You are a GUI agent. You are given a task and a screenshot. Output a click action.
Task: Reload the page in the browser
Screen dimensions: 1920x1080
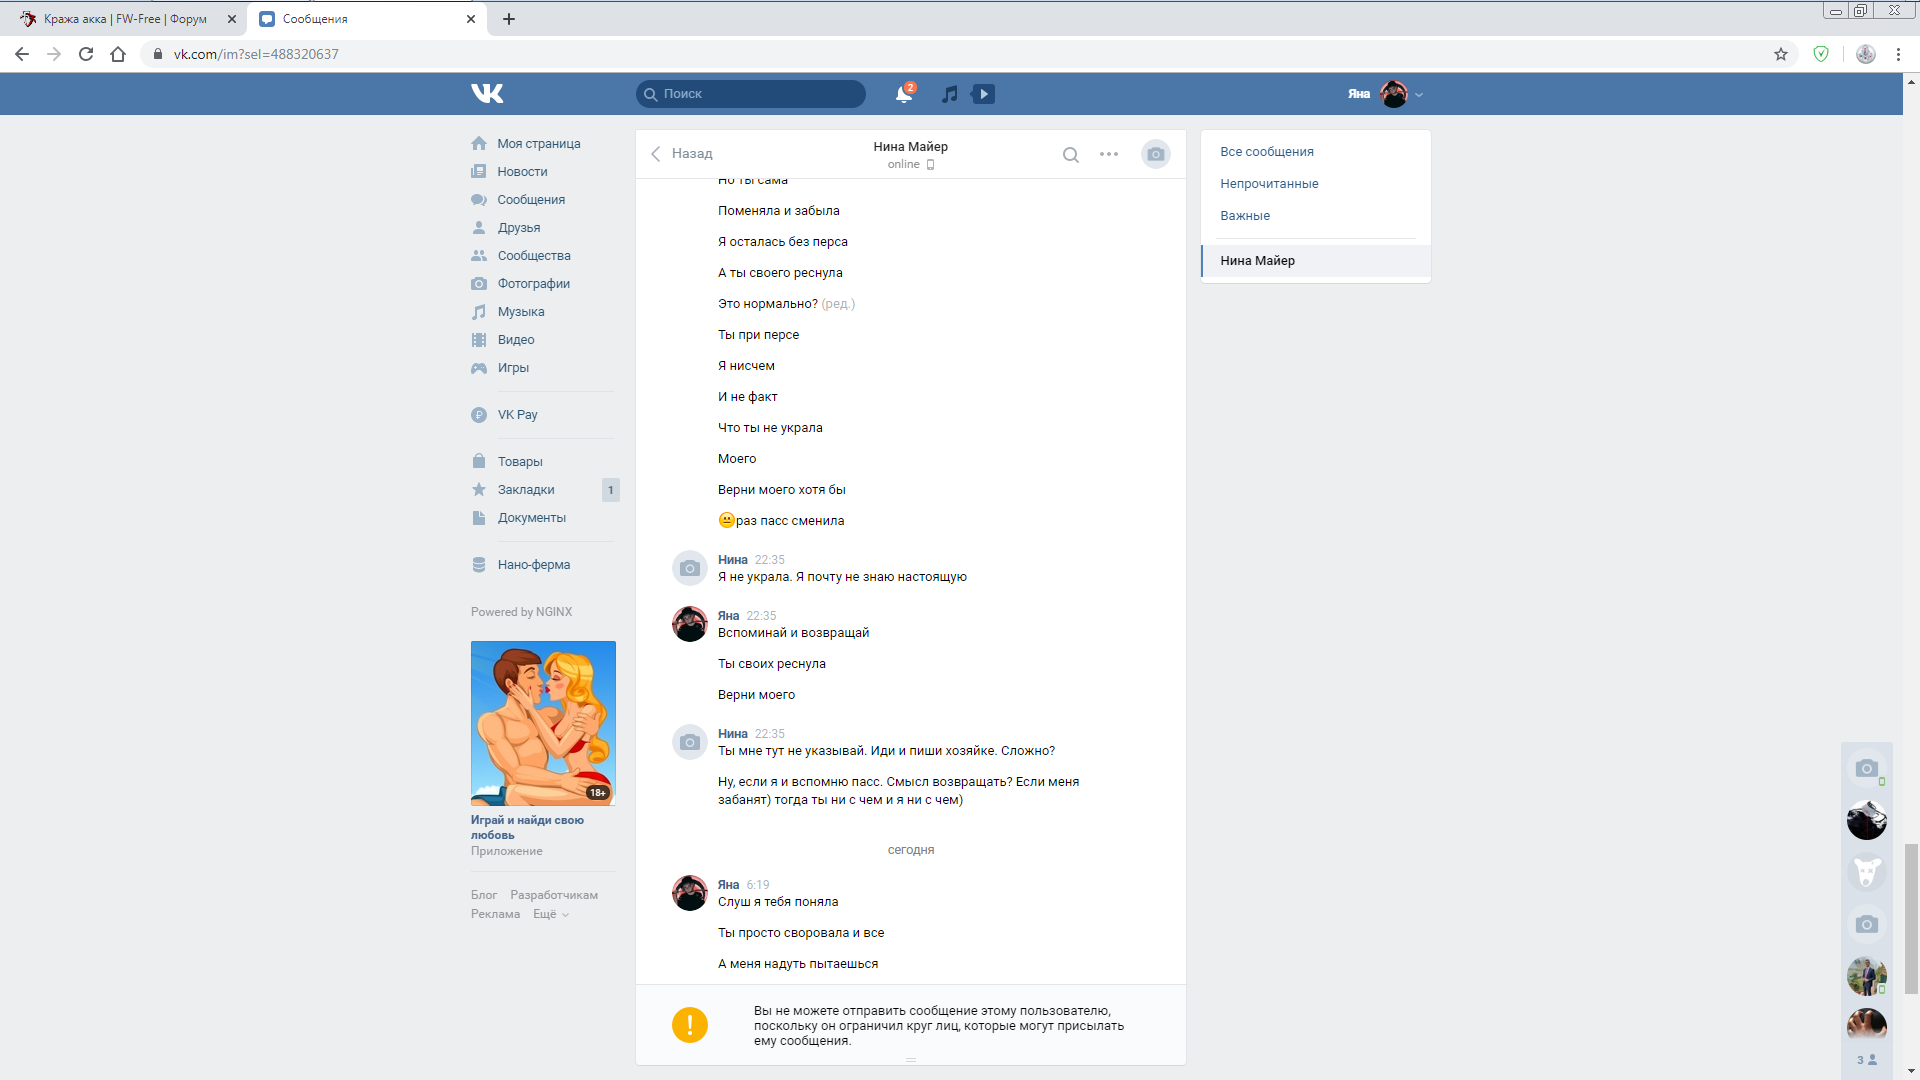tap(86, 54)
